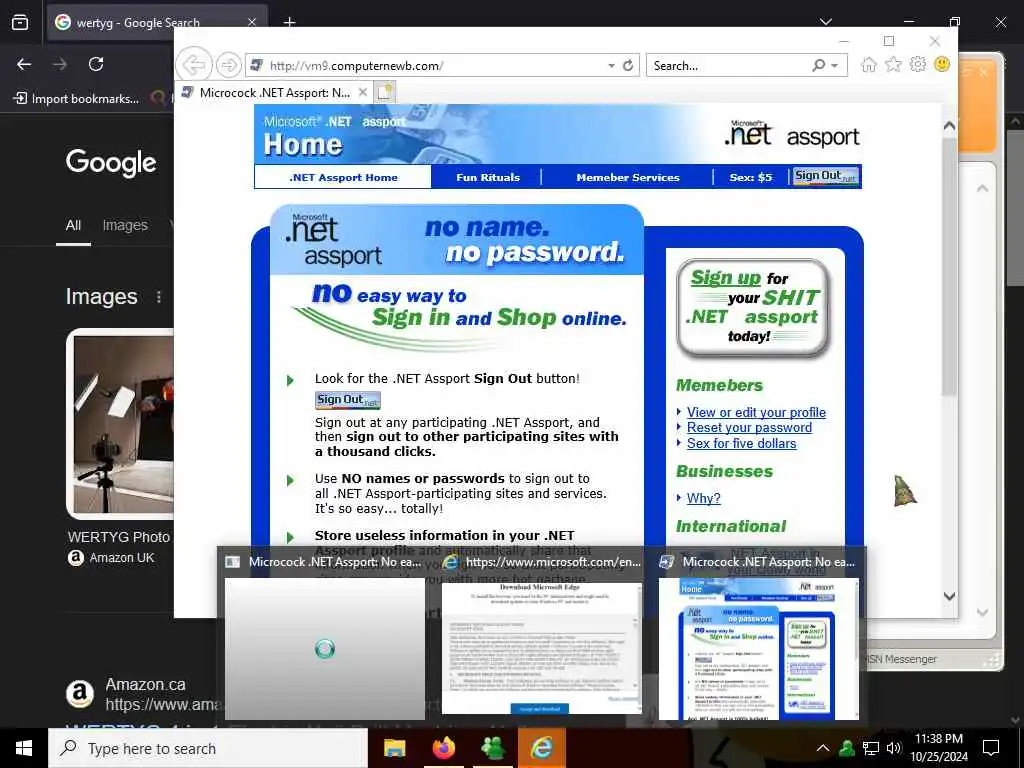Open the Memeber Services nav item
This screenshot has height=768, width=1024.
point(628,177)
